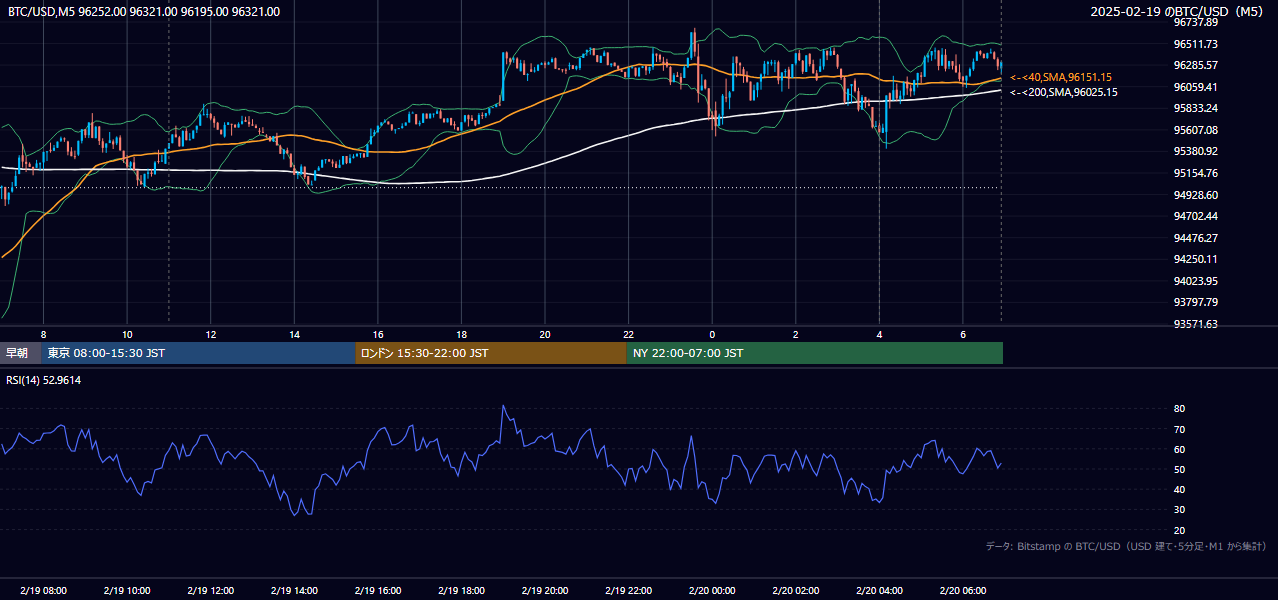Click the RSI scale level 80
This screenshot has height=600, width=1278.
tap(1179, 409)
